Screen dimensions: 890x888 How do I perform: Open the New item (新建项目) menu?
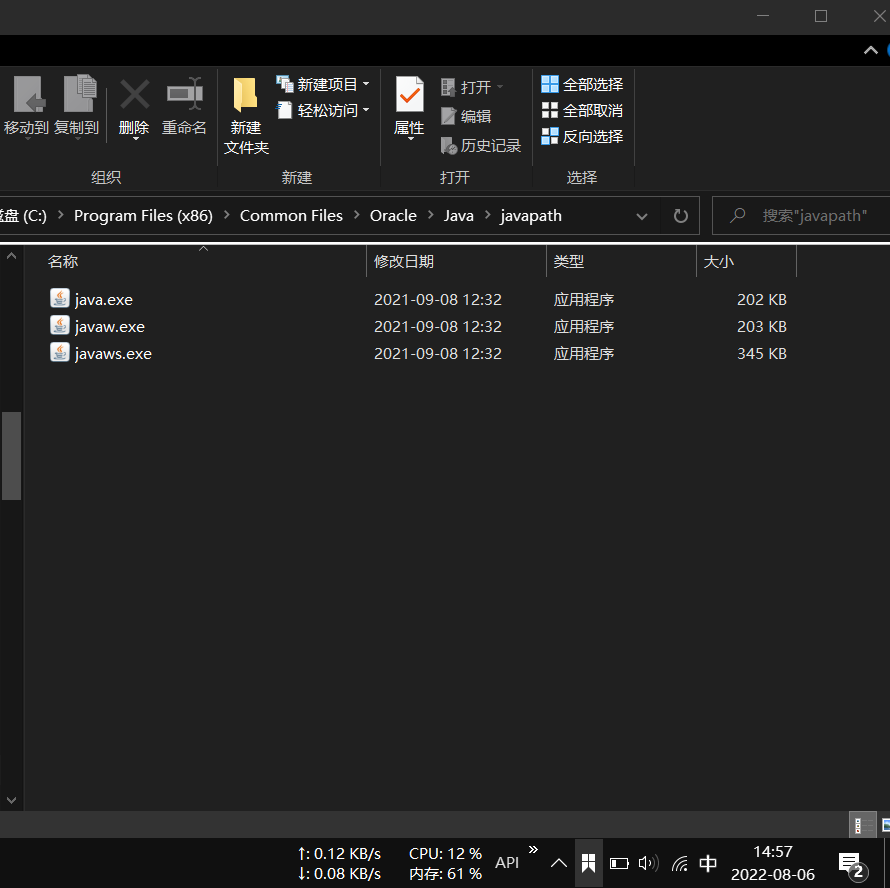(x=322, y=84)
